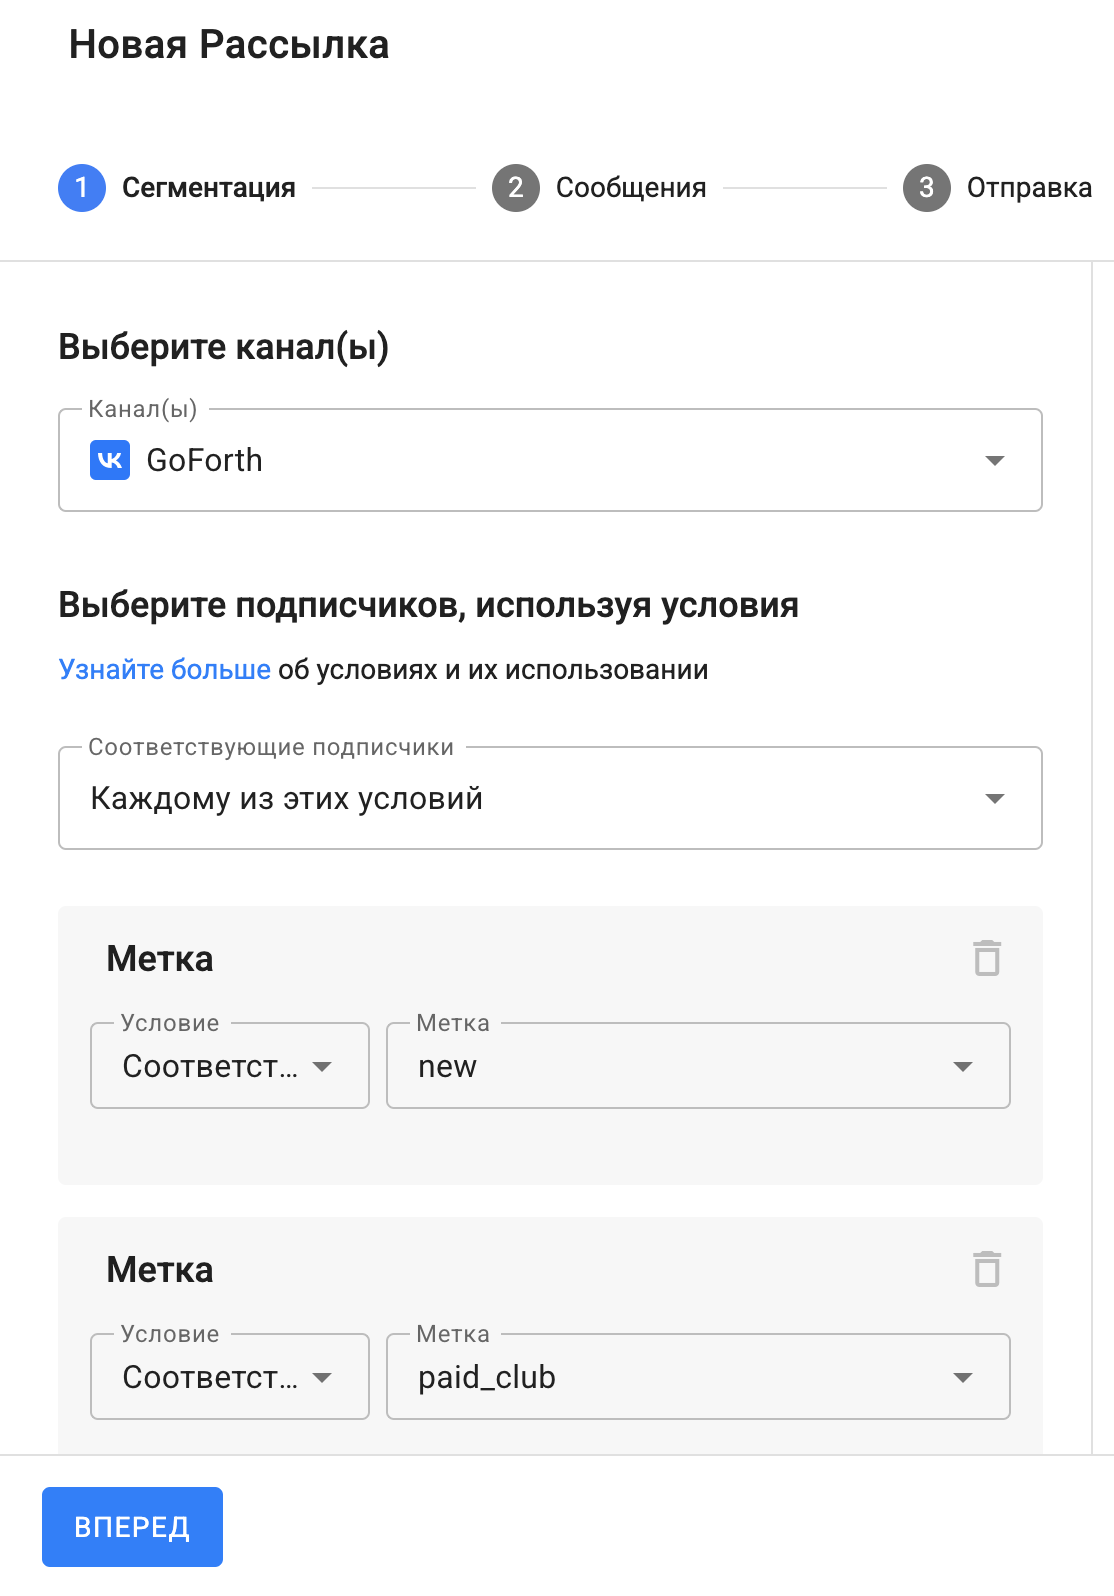Open Условие dropdown for the 'new' tag

[230, 1066]
